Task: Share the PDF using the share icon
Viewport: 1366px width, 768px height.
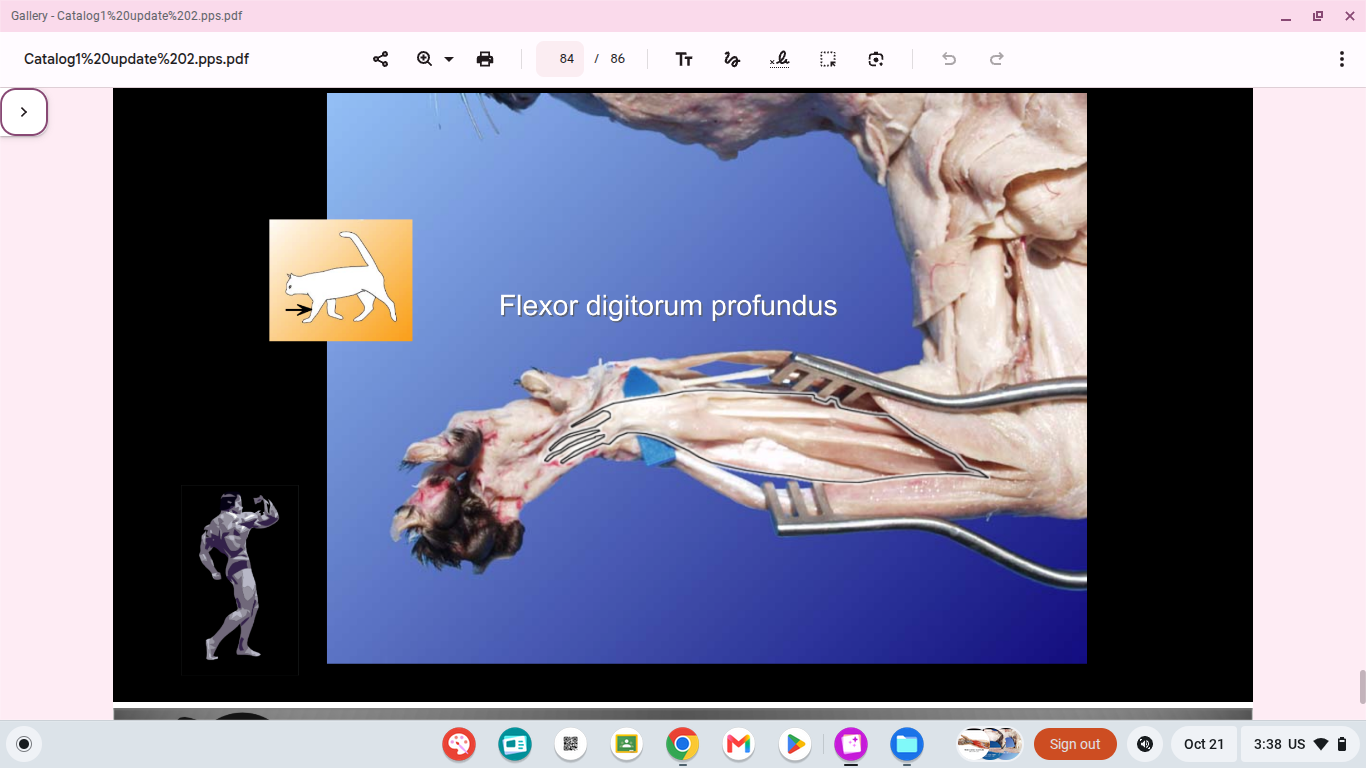Action: pos(380,59)
